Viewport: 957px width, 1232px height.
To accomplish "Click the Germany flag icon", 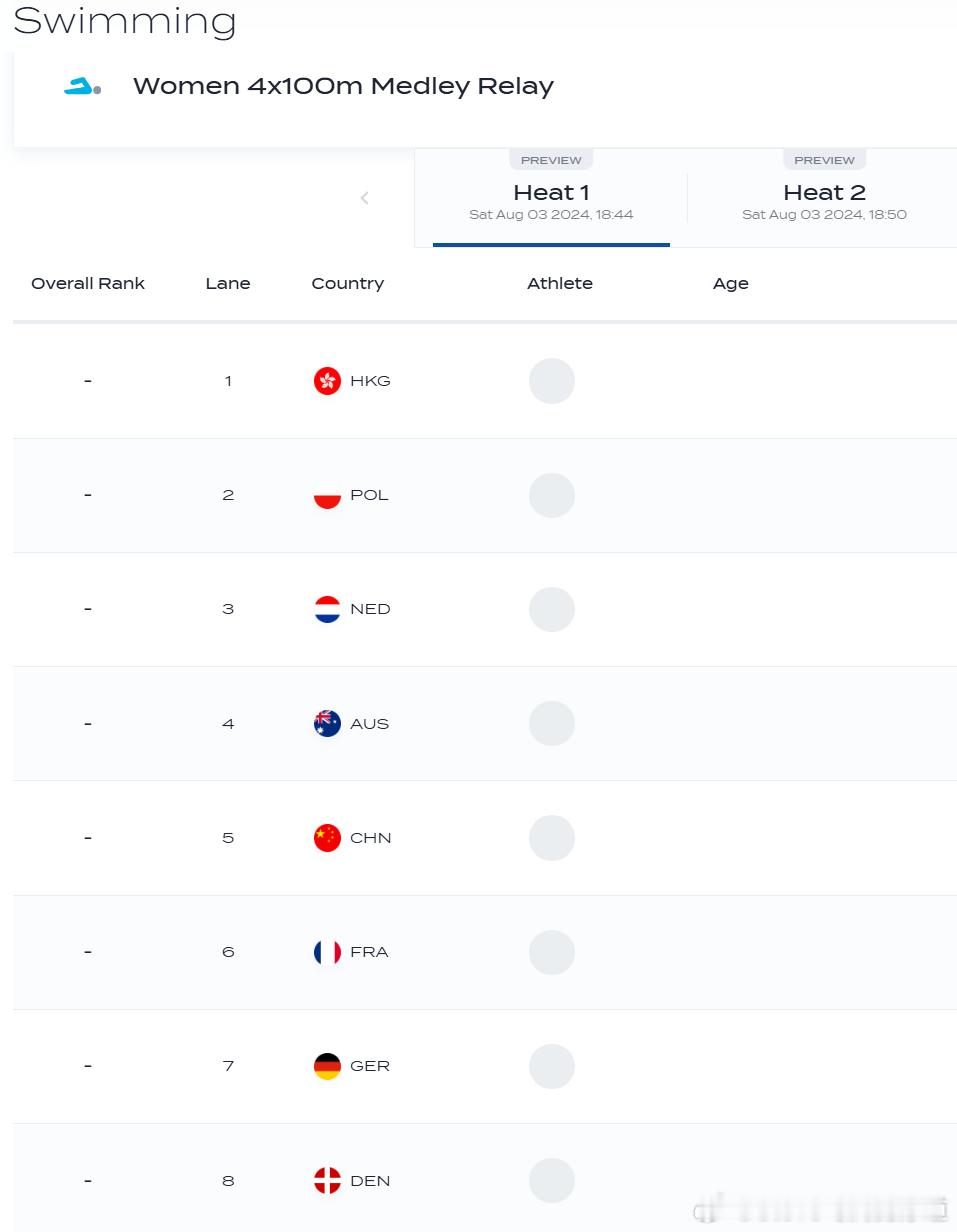I will 327,1066.
